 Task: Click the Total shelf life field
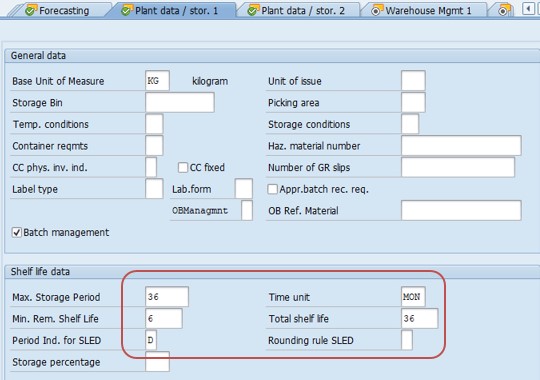[x=419, y=318]
